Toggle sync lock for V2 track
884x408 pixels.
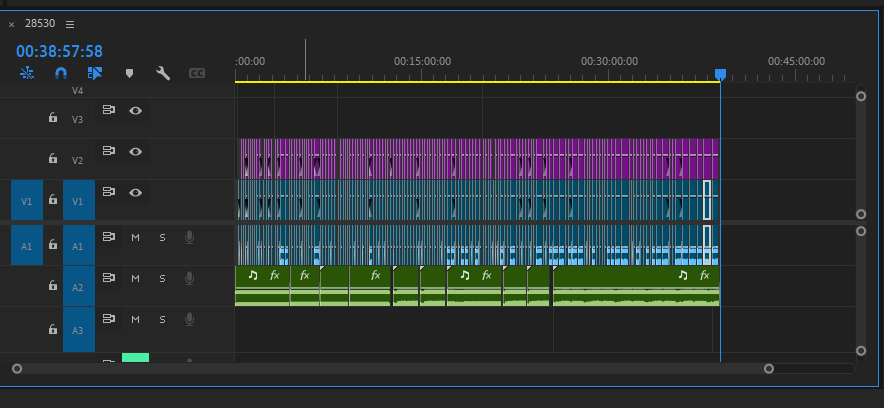pyautogui.click(x=108, y=150)
